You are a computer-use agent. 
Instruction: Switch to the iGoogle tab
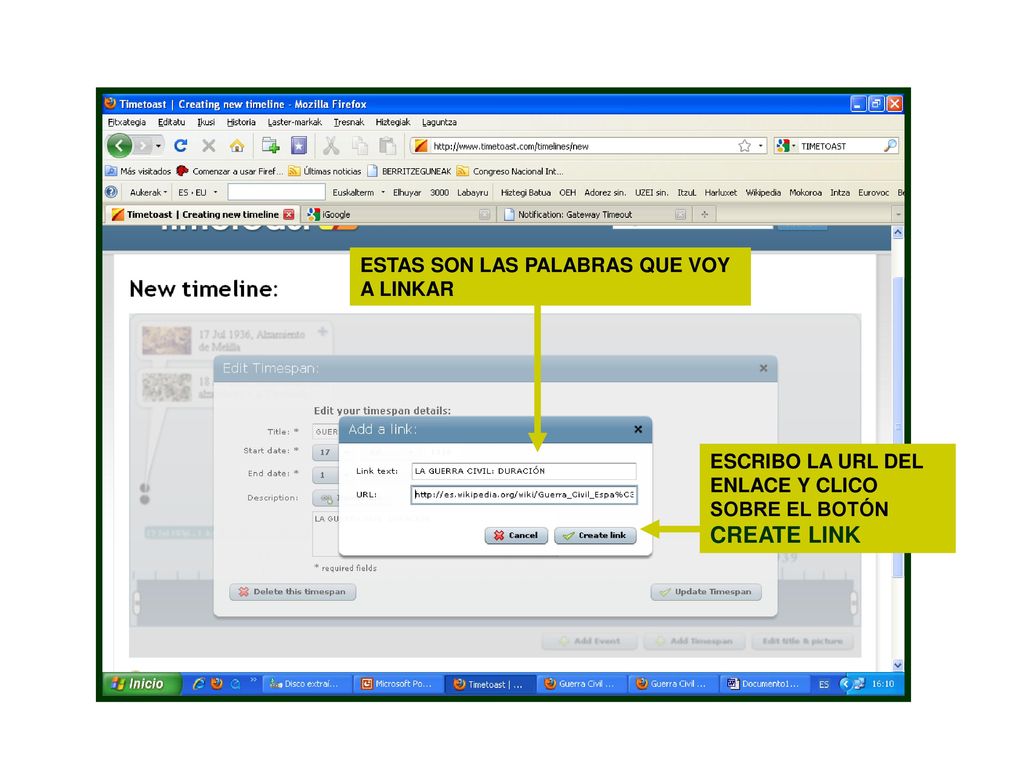(x=398, y=214)
